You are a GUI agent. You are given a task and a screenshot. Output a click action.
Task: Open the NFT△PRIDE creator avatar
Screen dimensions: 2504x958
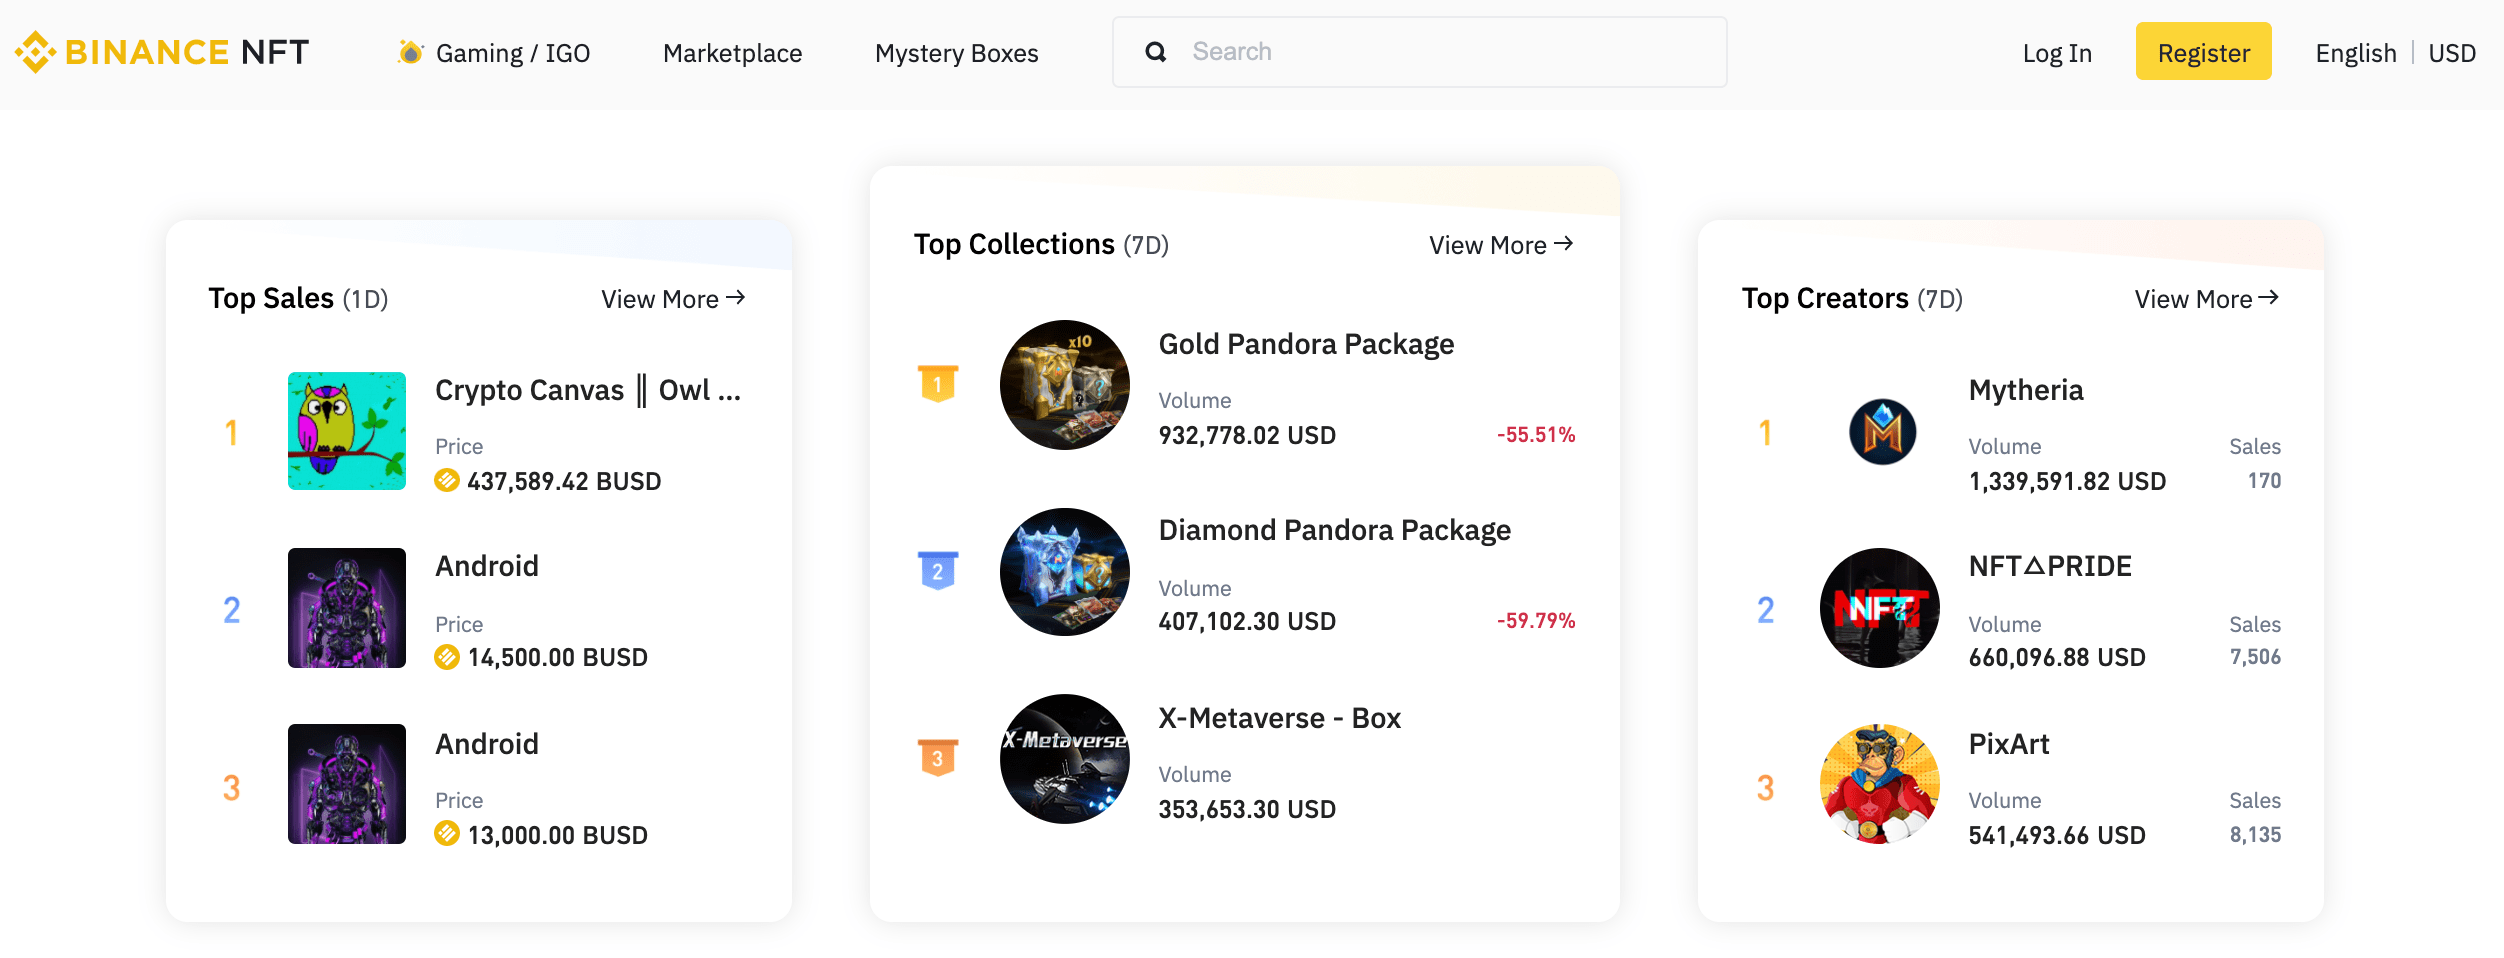click(1880, 608)
